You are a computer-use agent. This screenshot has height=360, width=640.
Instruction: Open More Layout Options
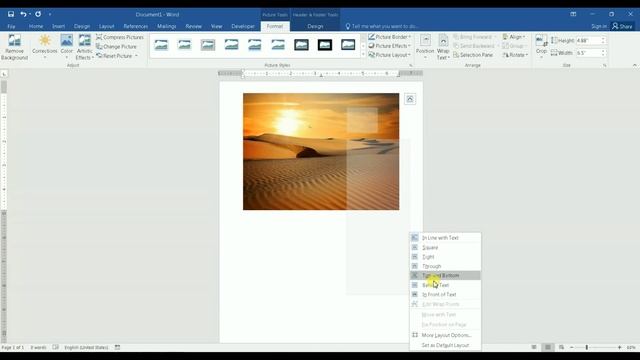click(x=445, y=335)
